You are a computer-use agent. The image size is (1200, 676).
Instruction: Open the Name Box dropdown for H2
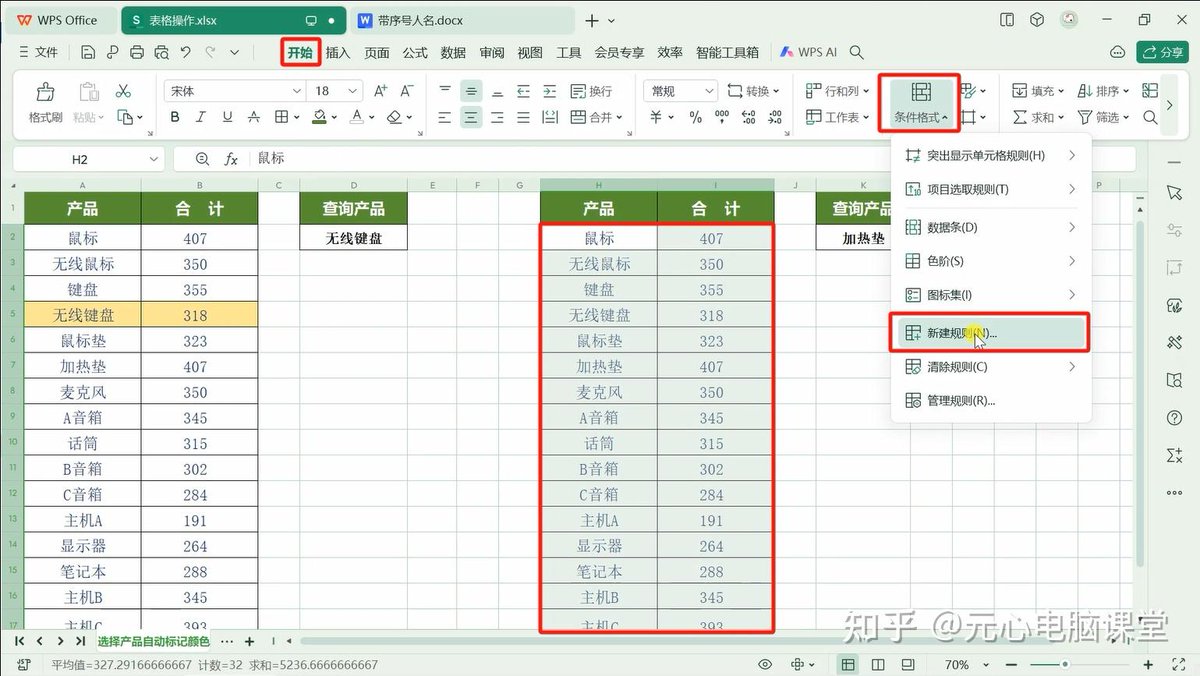[x=154, y=159]
